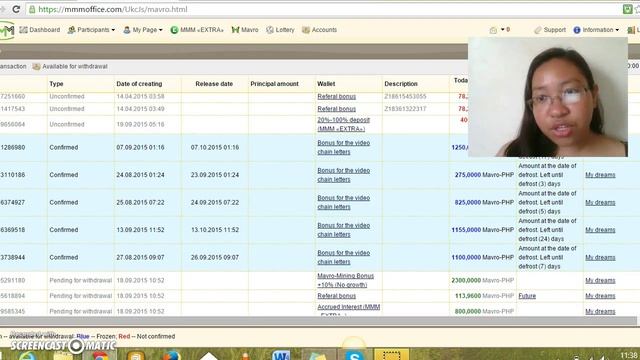640x360 pixels.
Task: Click the release date 07.10.2015 01:16
Action: 215,147
